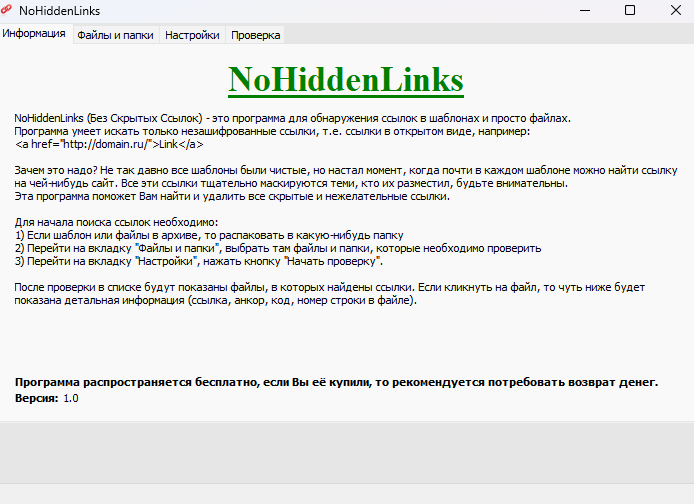Switch to the Проверка tab
Screen dimensions: 694x504
click(x=255, y=35)
